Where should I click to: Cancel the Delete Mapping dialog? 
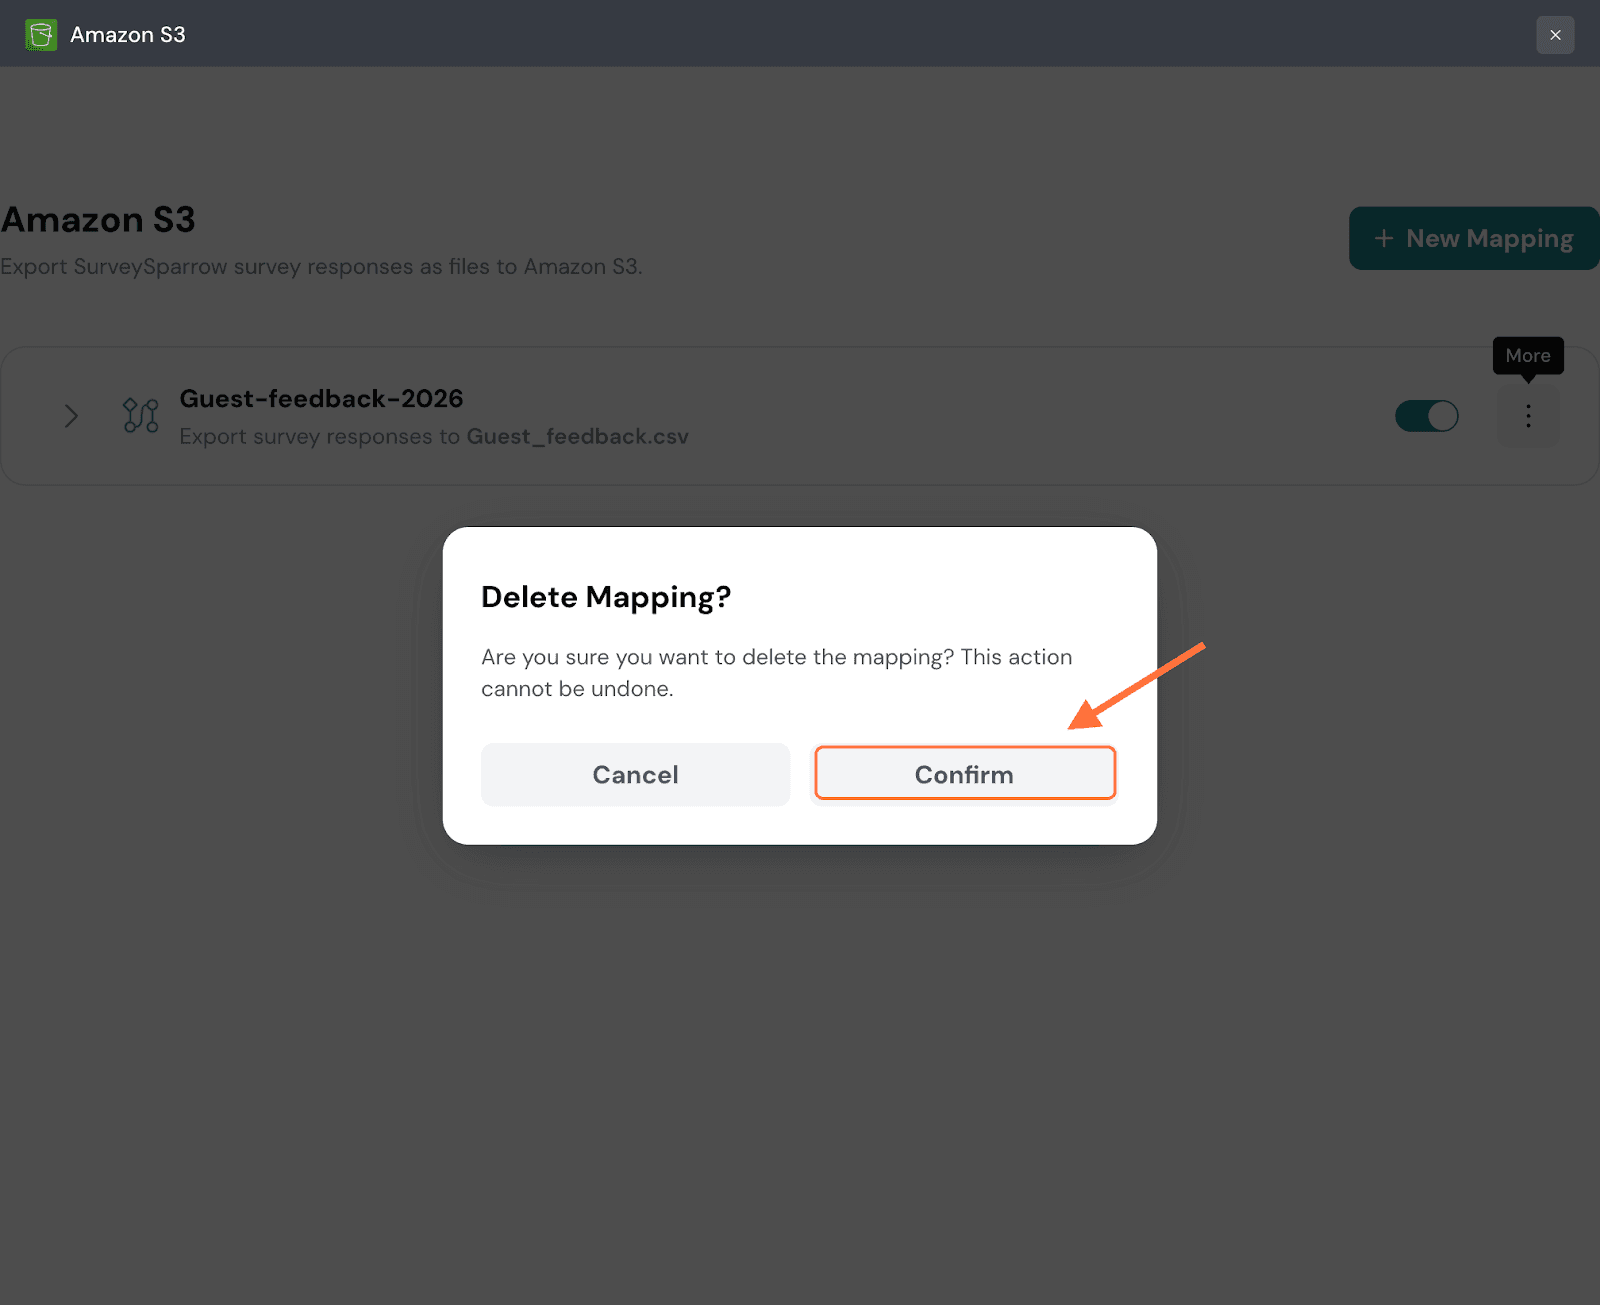[635, 774]
